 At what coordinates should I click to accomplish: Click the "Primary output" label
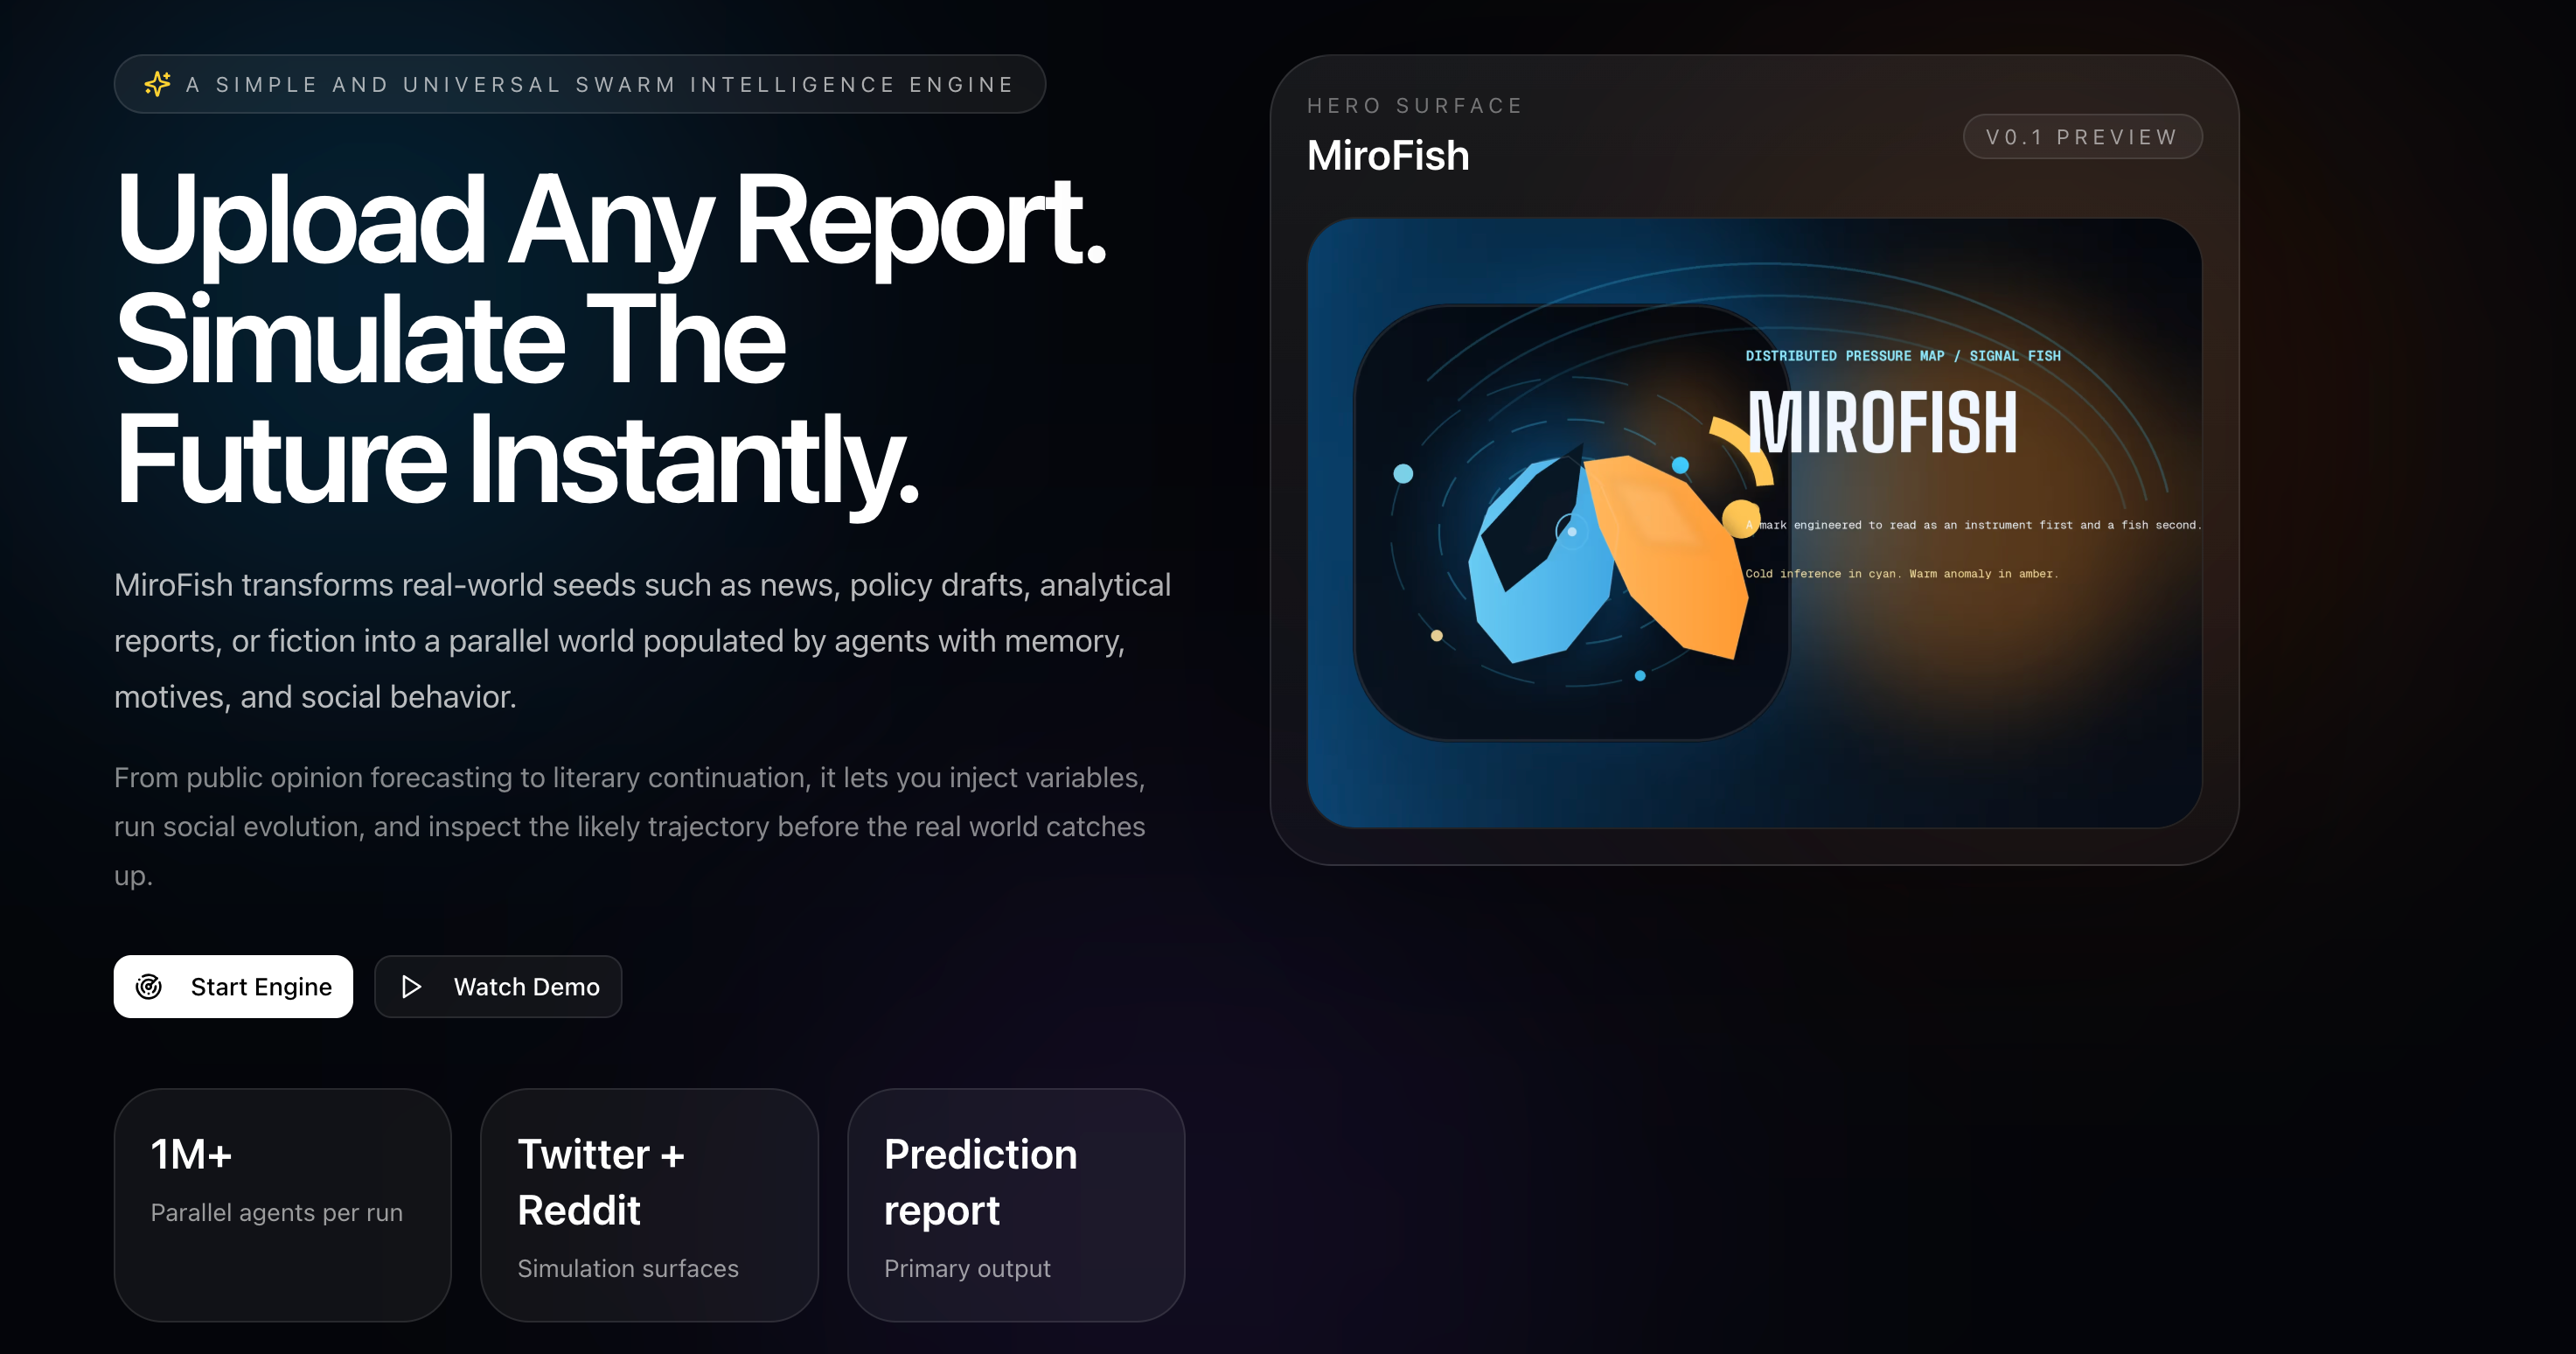967,1269
